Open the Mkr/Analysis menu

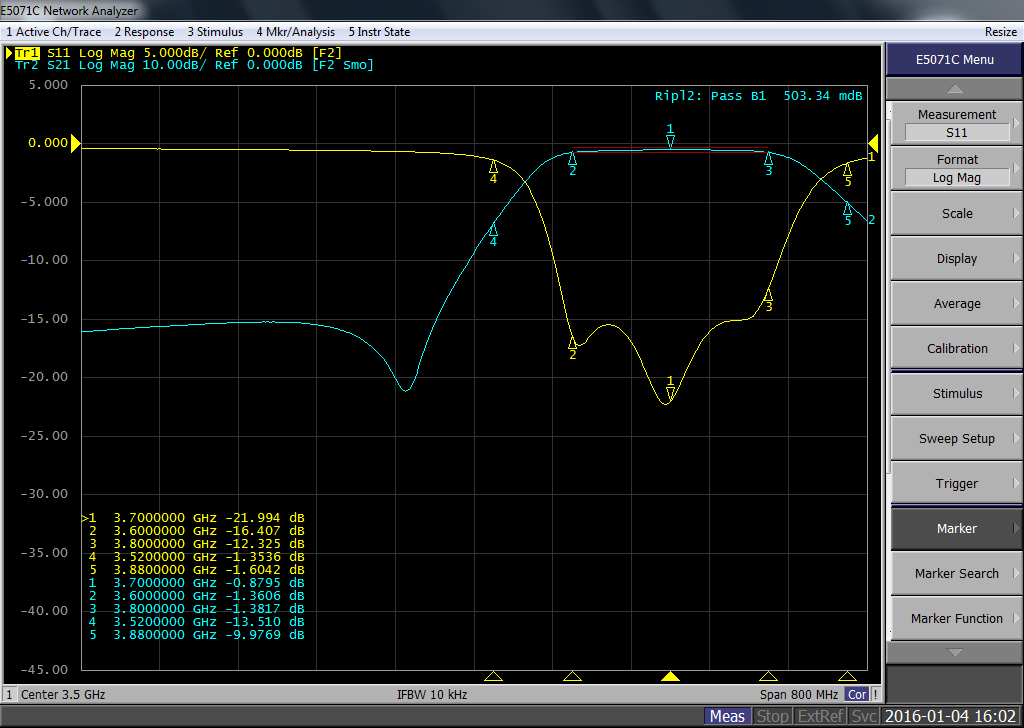click(x=296, y=32)
